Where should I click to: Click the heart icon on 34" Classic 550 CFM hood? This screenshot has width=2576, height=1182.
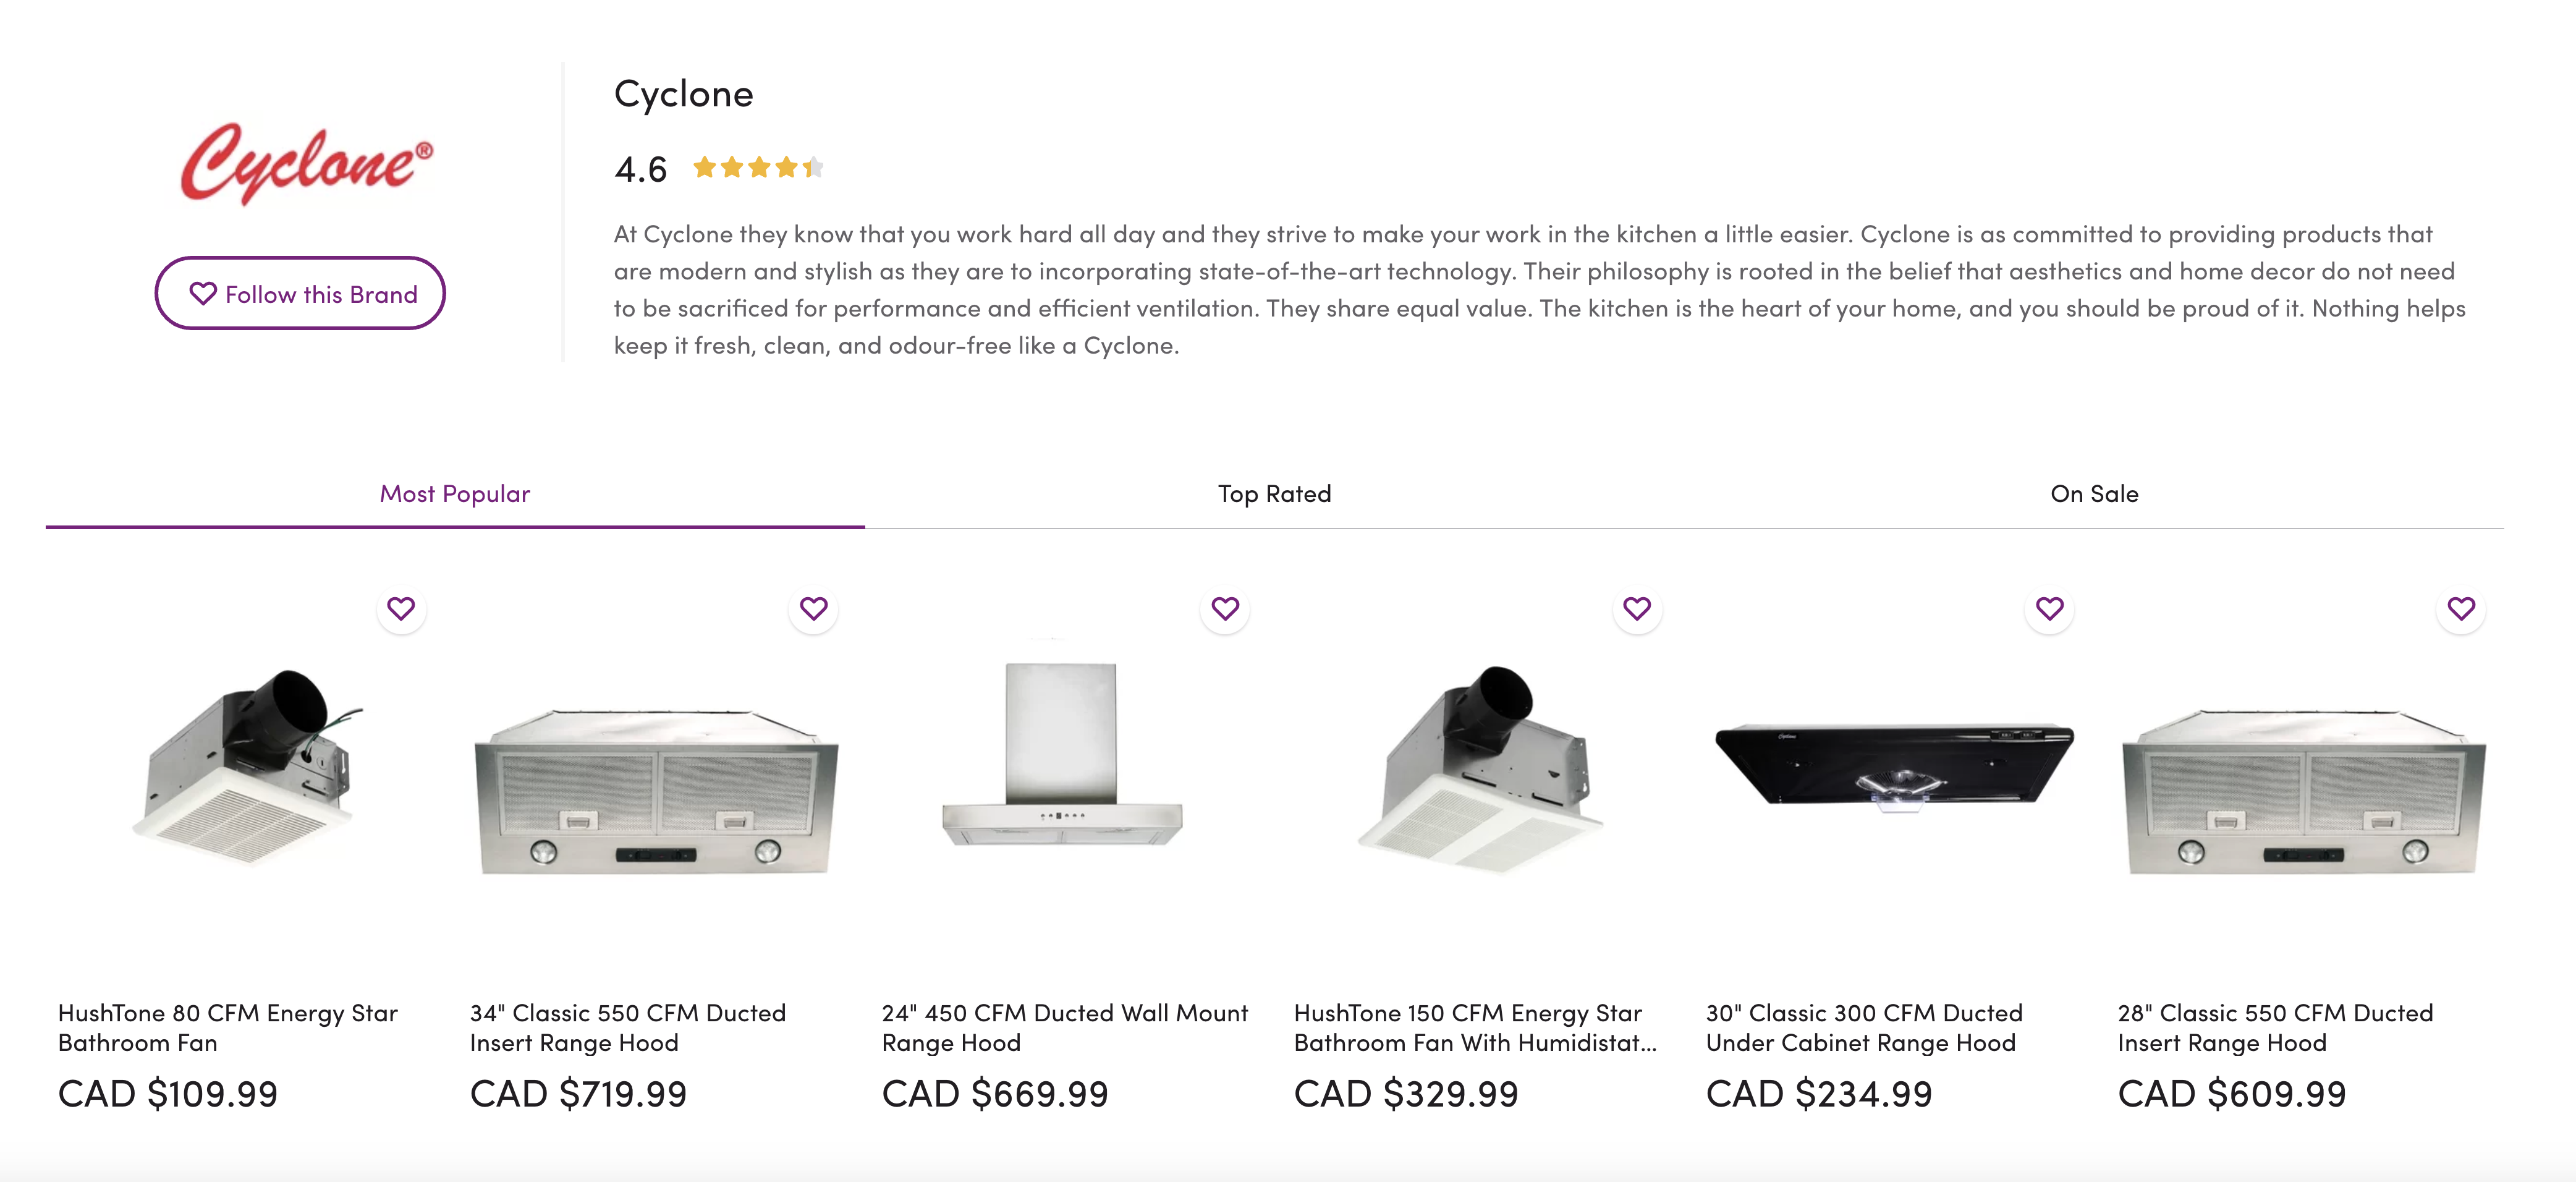click(814, 608)
